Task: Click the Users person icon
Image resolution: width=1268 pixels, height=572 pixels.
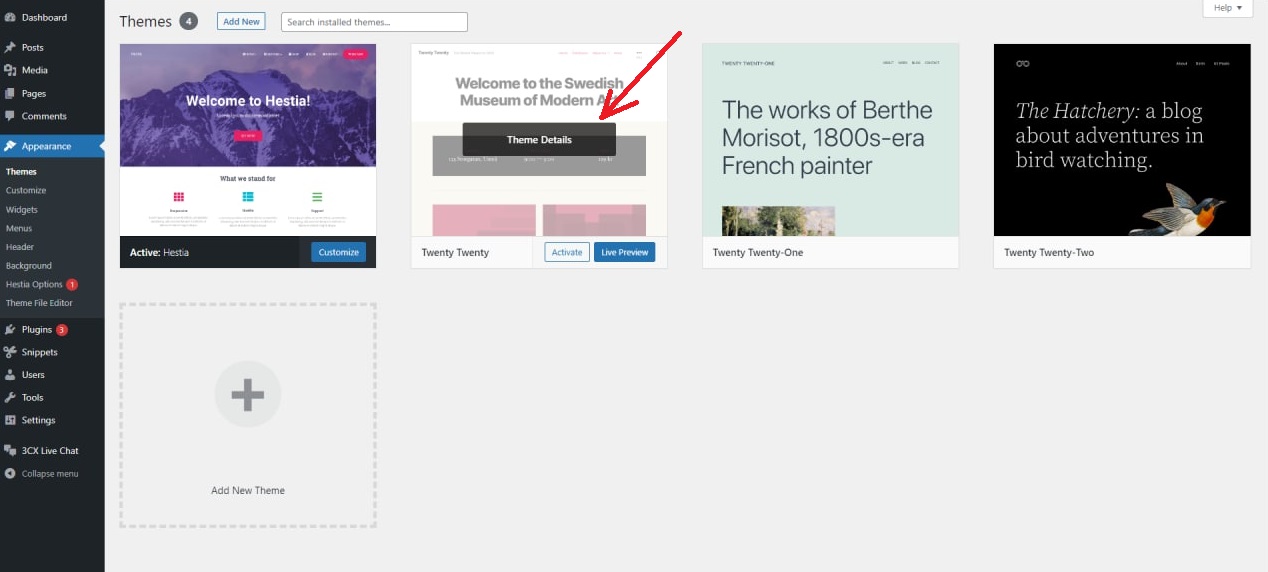Action: [x=10, y=375]
